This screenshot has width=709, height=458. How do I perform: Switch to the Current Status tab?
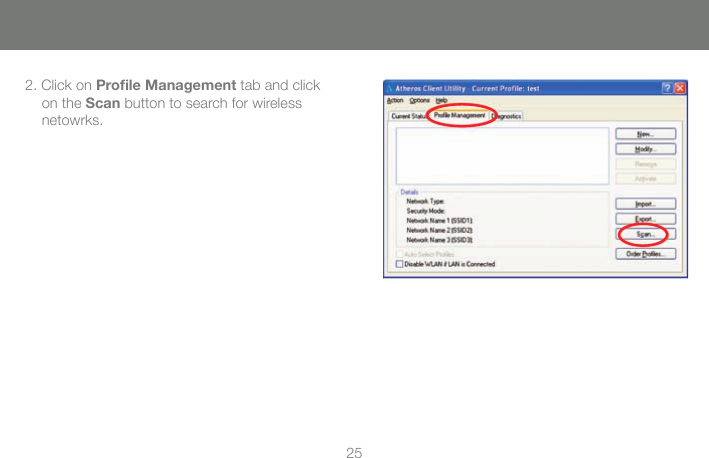[408, 116]
